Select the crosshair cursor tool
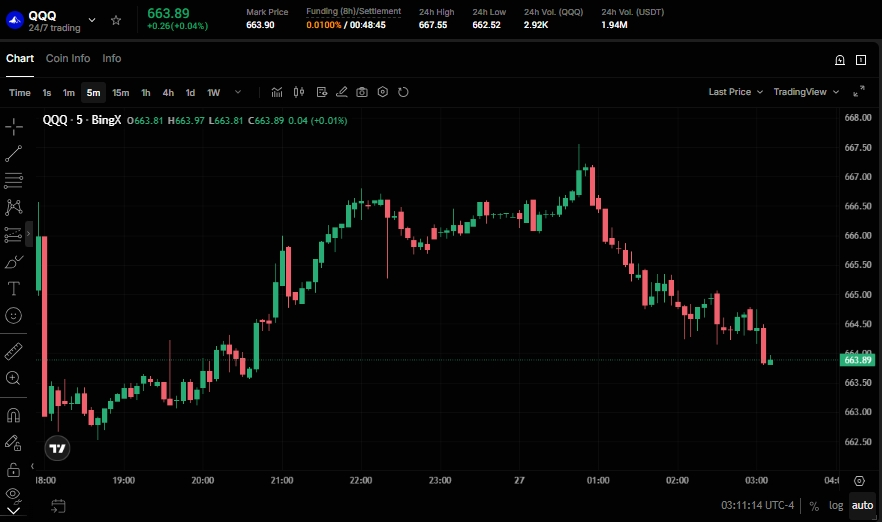The width and height of the screenshot is (882, 522). (14, 126)
